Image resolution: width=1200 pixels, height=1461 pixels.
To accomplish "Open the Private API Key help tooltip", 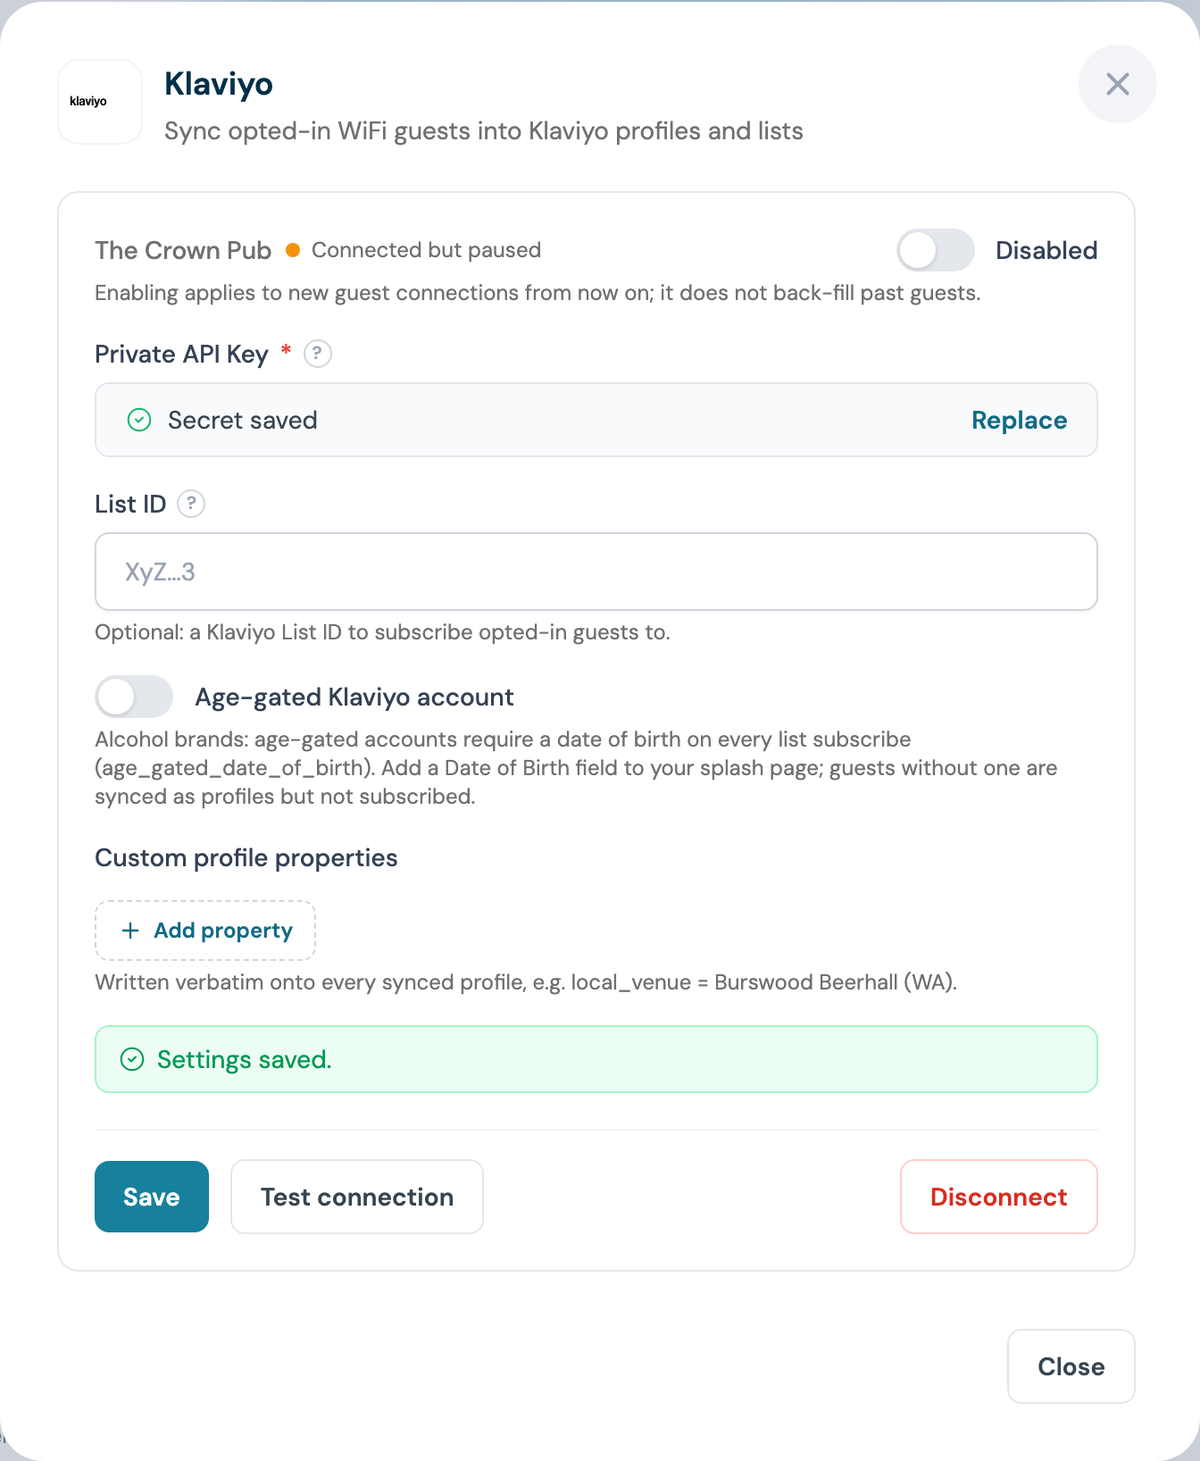I will coord(317,354).
